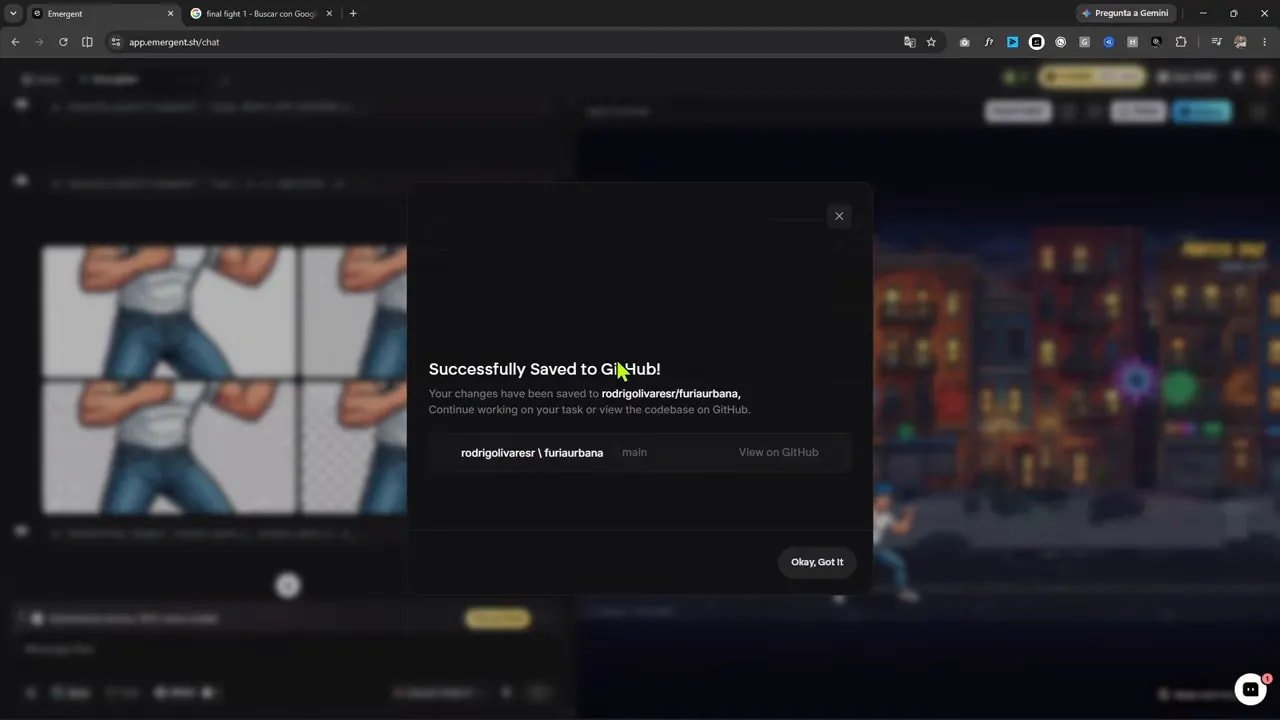1280x720 pixels.
Task: Open the f? font finder extension
Action: pos(989,42)
